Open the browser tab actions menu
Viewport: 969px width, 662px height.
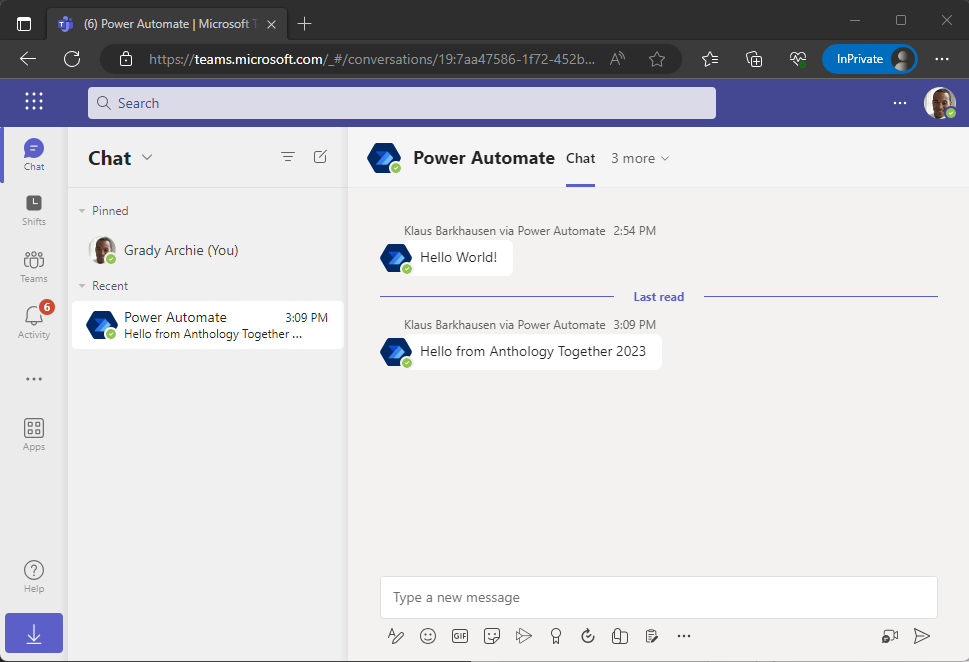pyautogui.click(x=24, y=24)
